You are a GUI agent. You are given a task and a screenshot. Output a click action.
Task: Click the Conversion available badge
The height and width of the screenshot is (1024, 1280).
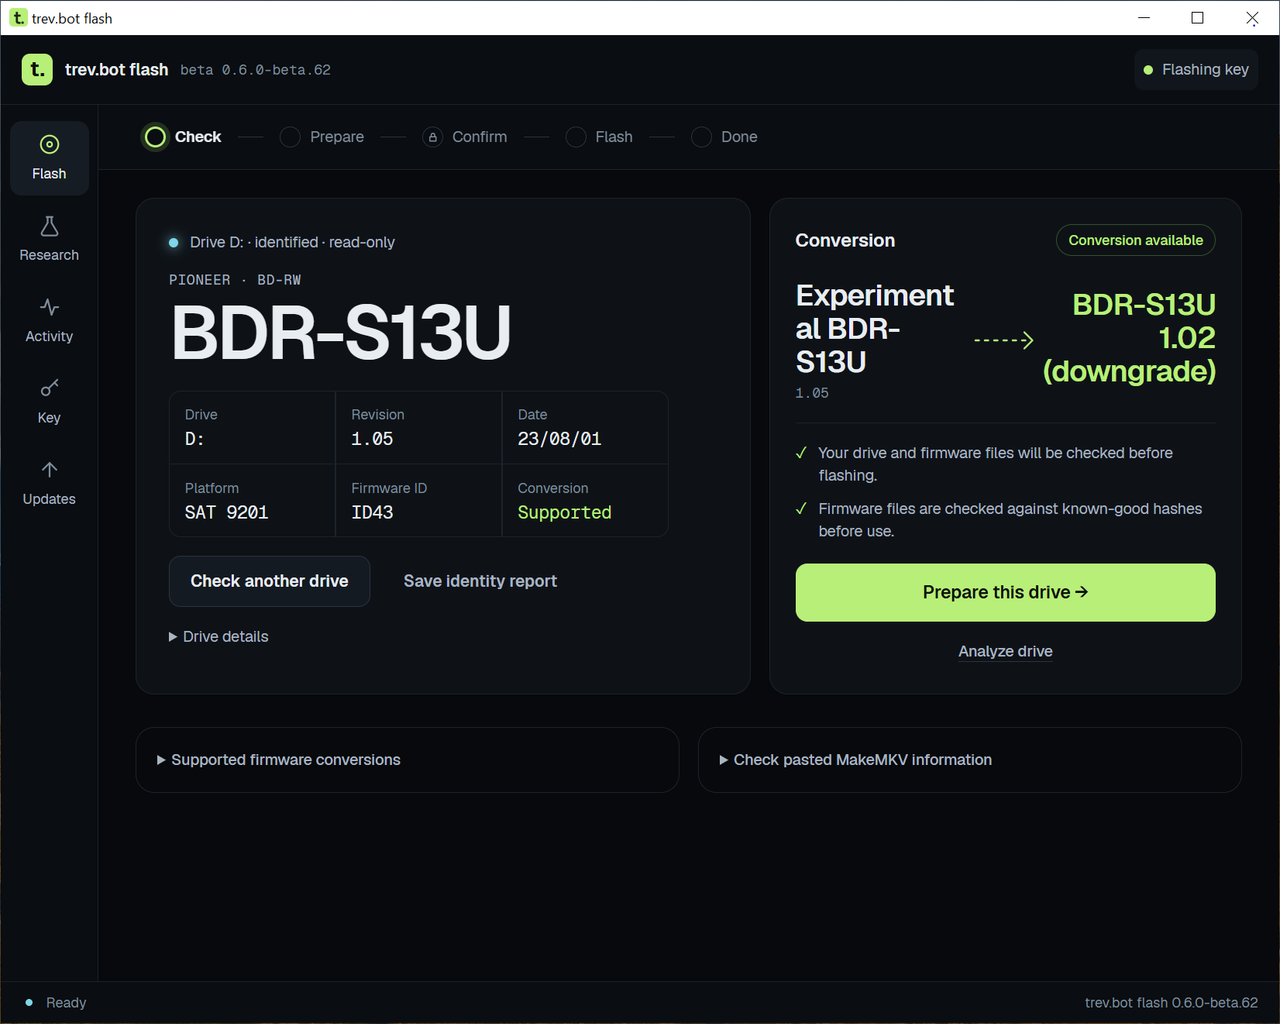pyautogui.click(x=1135, y=240)
